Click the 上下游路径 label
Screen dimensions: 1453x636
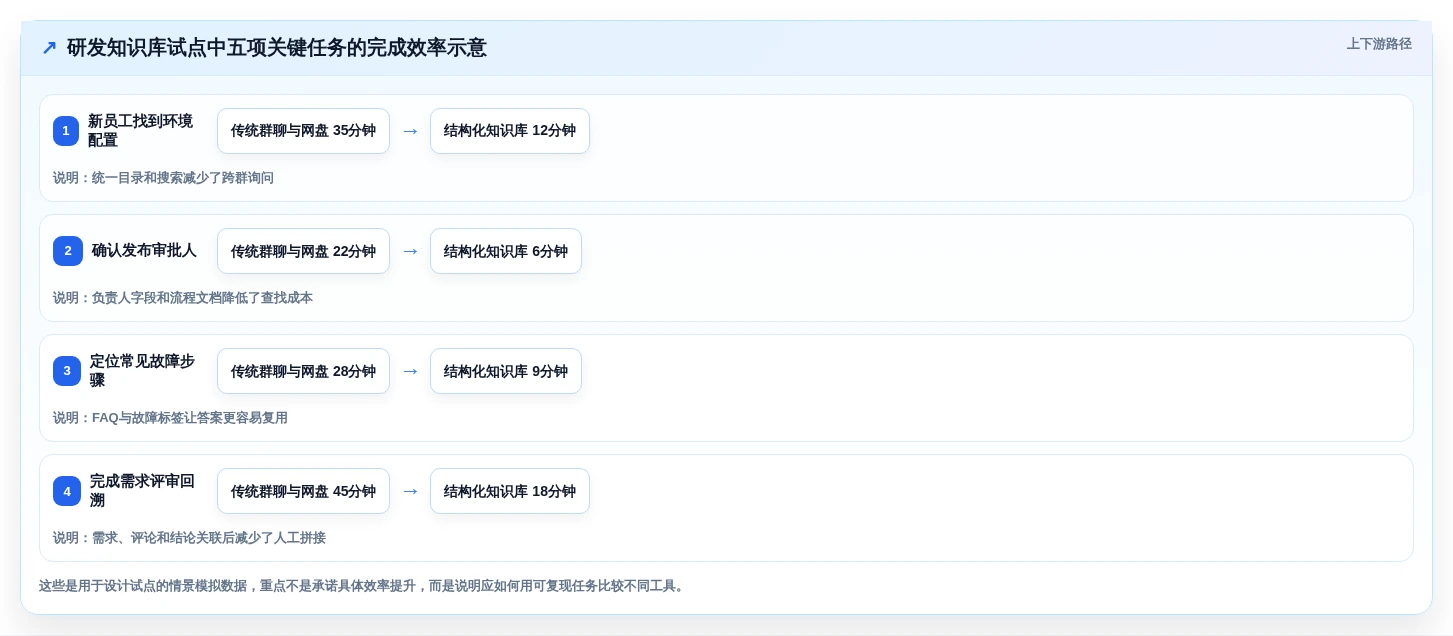coord(1379,44)
